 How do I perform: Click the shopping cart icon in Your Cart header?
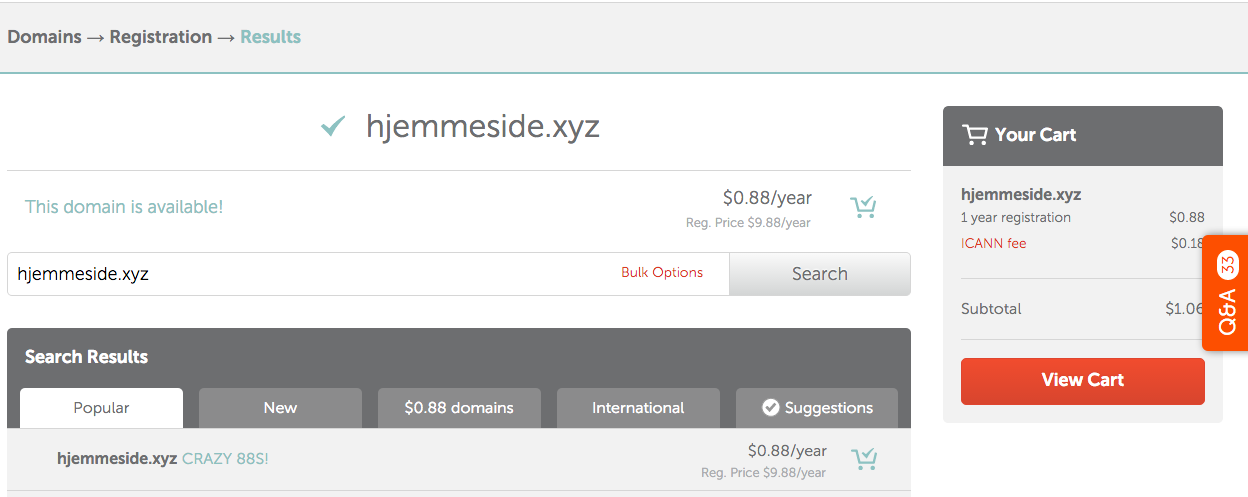coord(974,135)
